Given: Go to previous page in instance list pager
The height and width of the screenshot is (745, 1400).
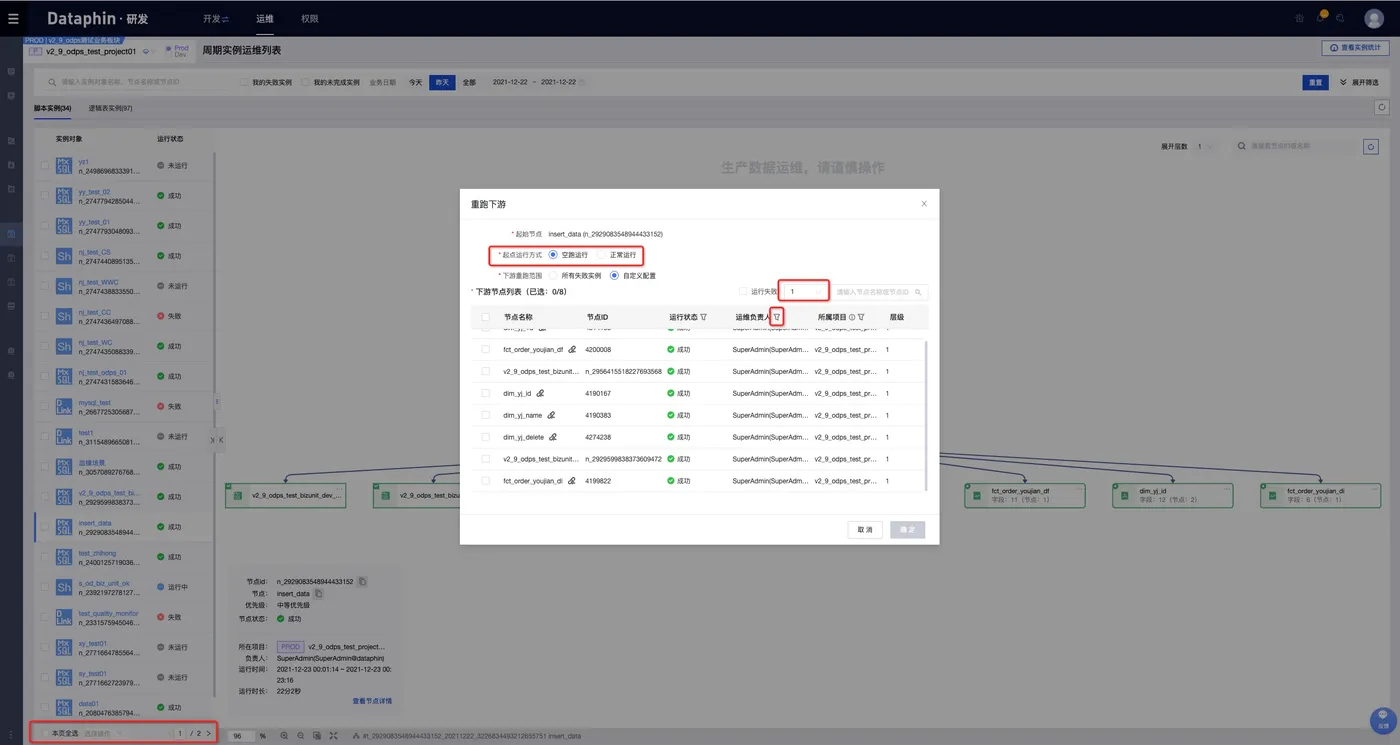Looking at the screenshot, I should pos(170,734).
